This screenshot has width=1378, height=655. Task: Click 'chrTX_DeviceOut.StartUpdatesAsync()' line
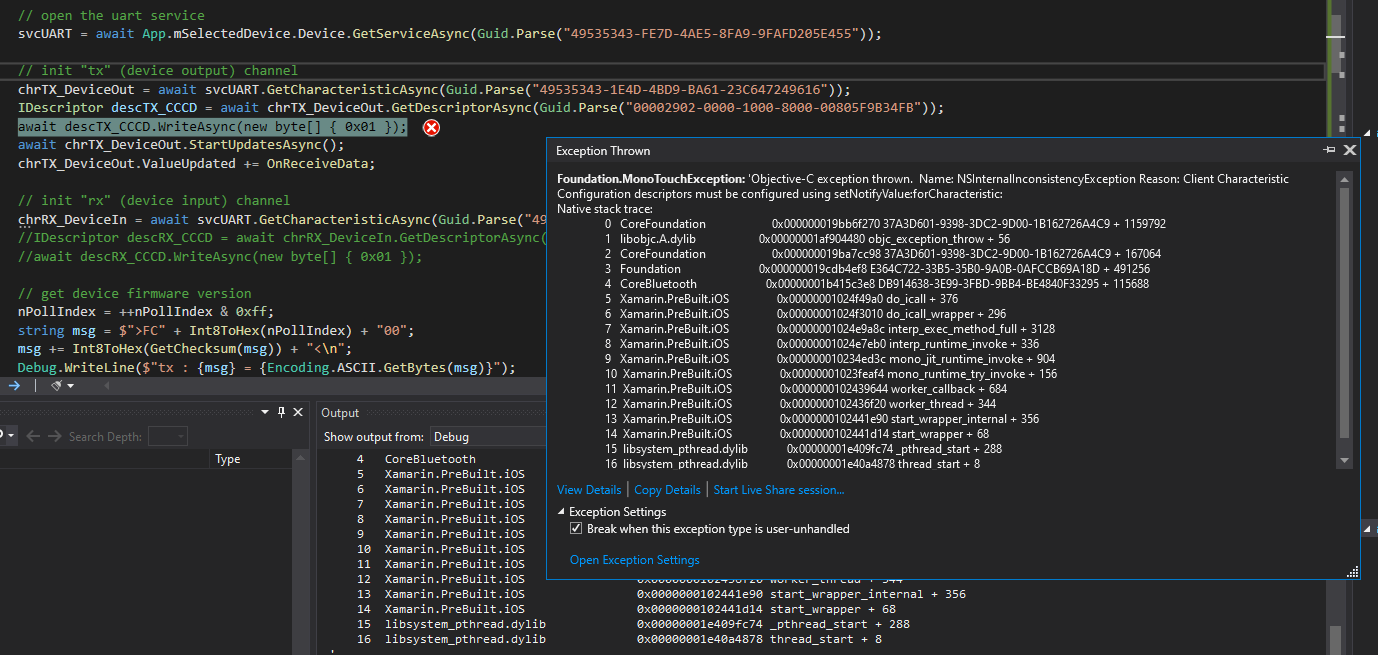[x=181, y=145]
